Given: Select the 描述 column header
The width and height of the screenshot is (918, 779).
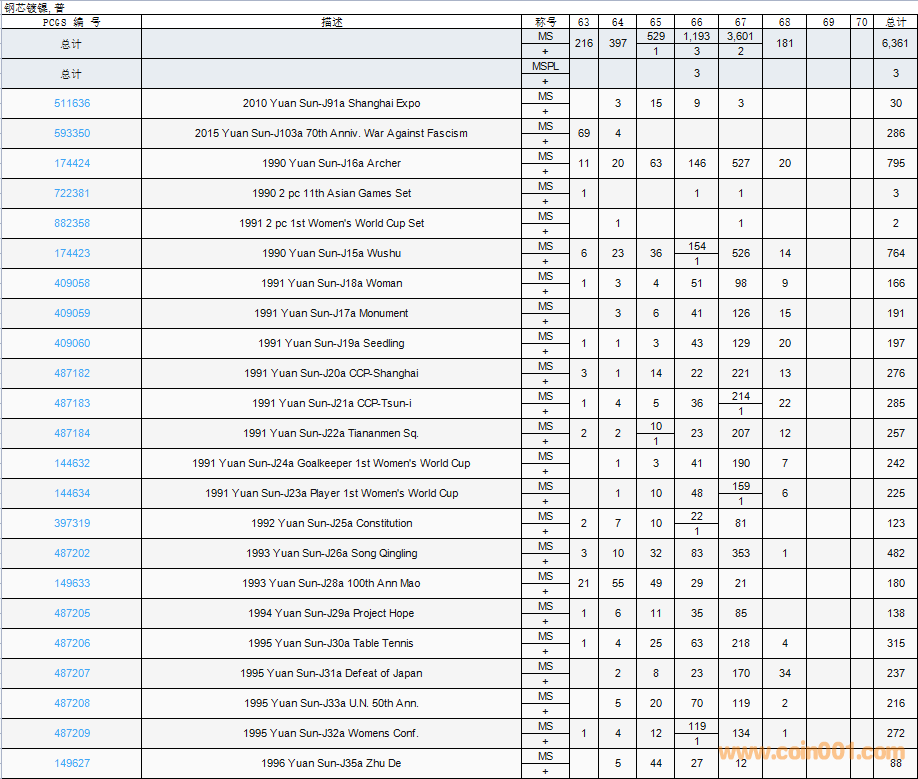Looking at the screenshot, I should click(331, 22).
